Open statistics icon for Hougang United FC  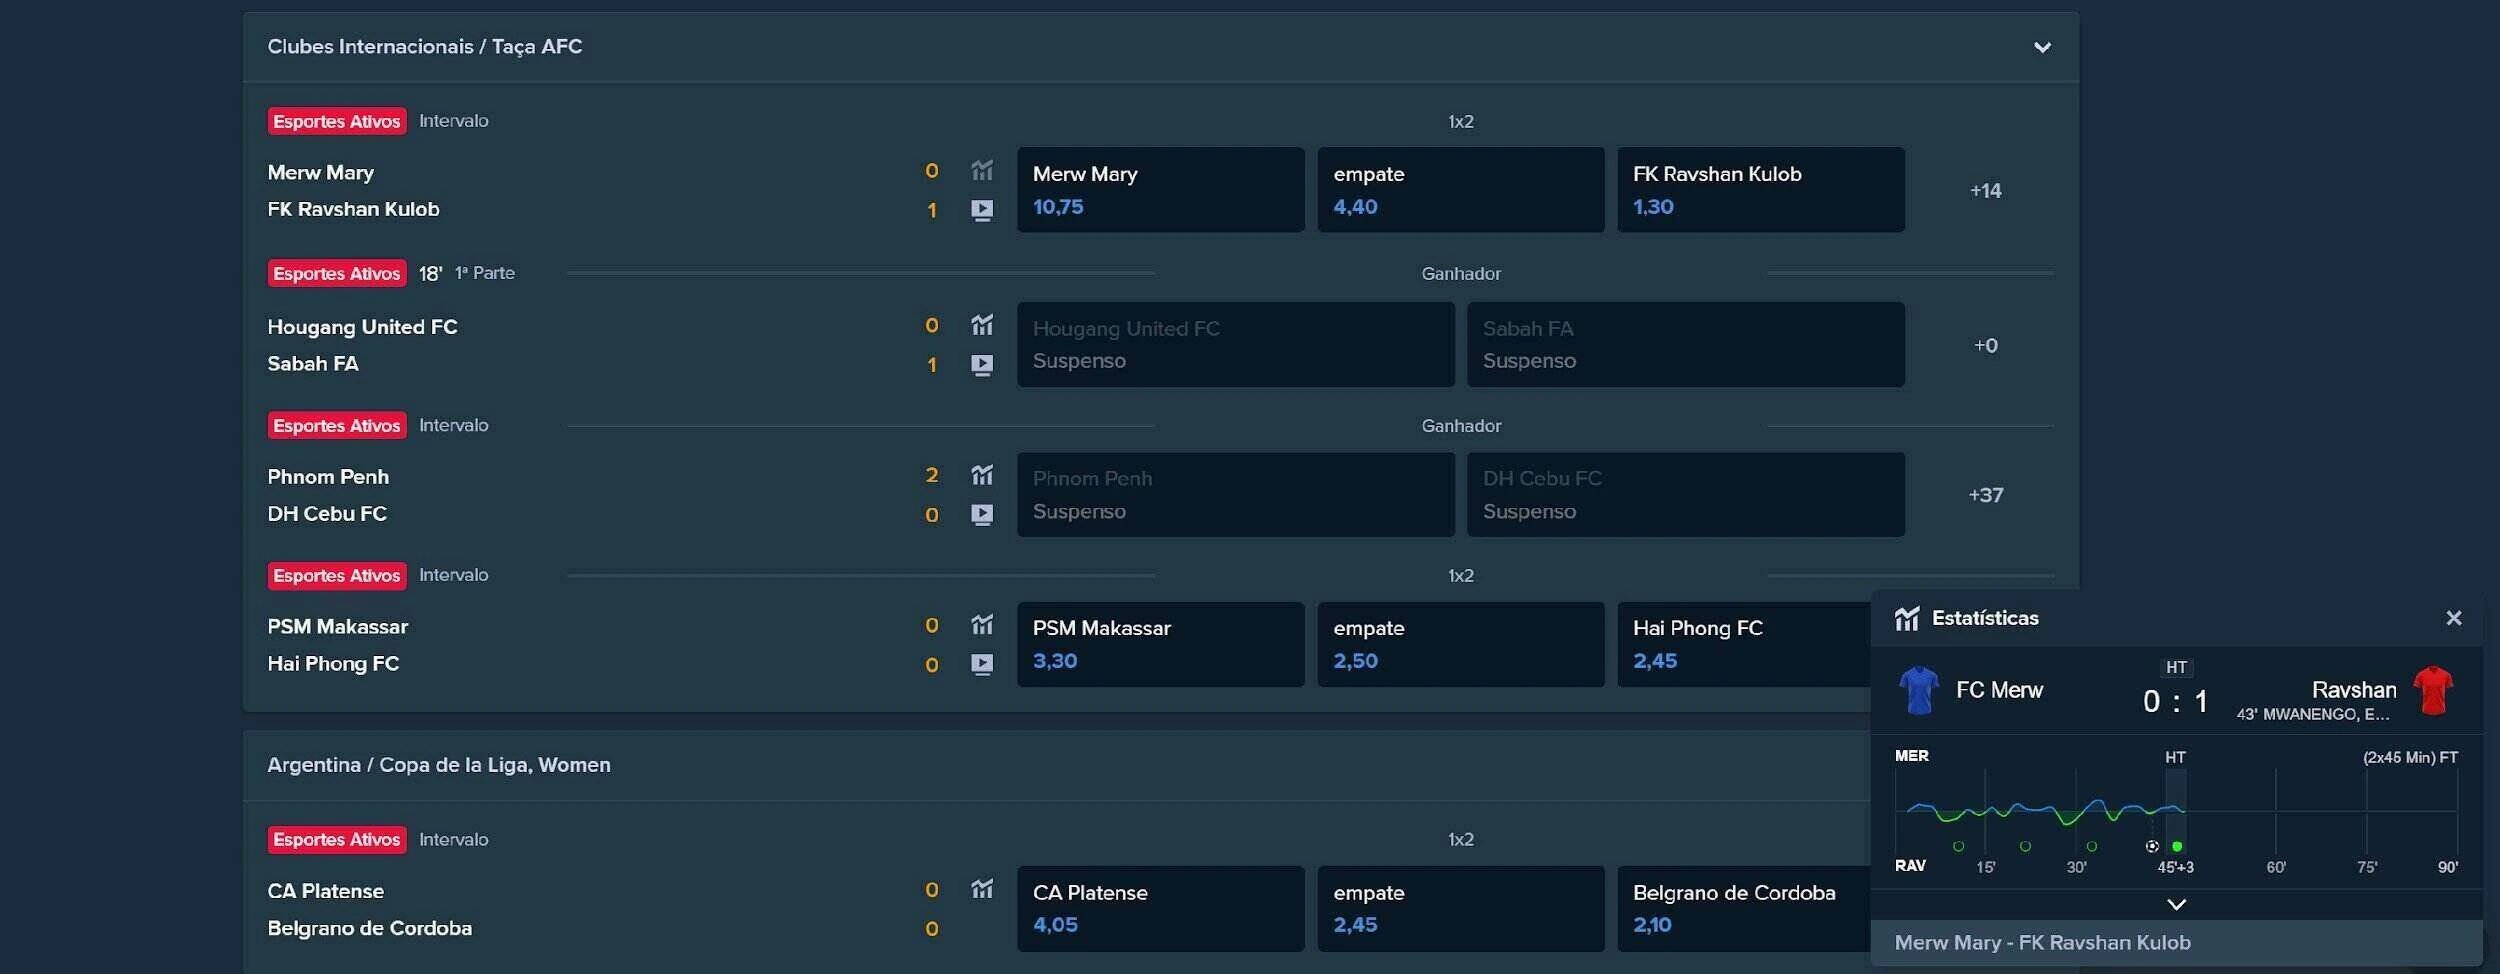click(982, 325)
